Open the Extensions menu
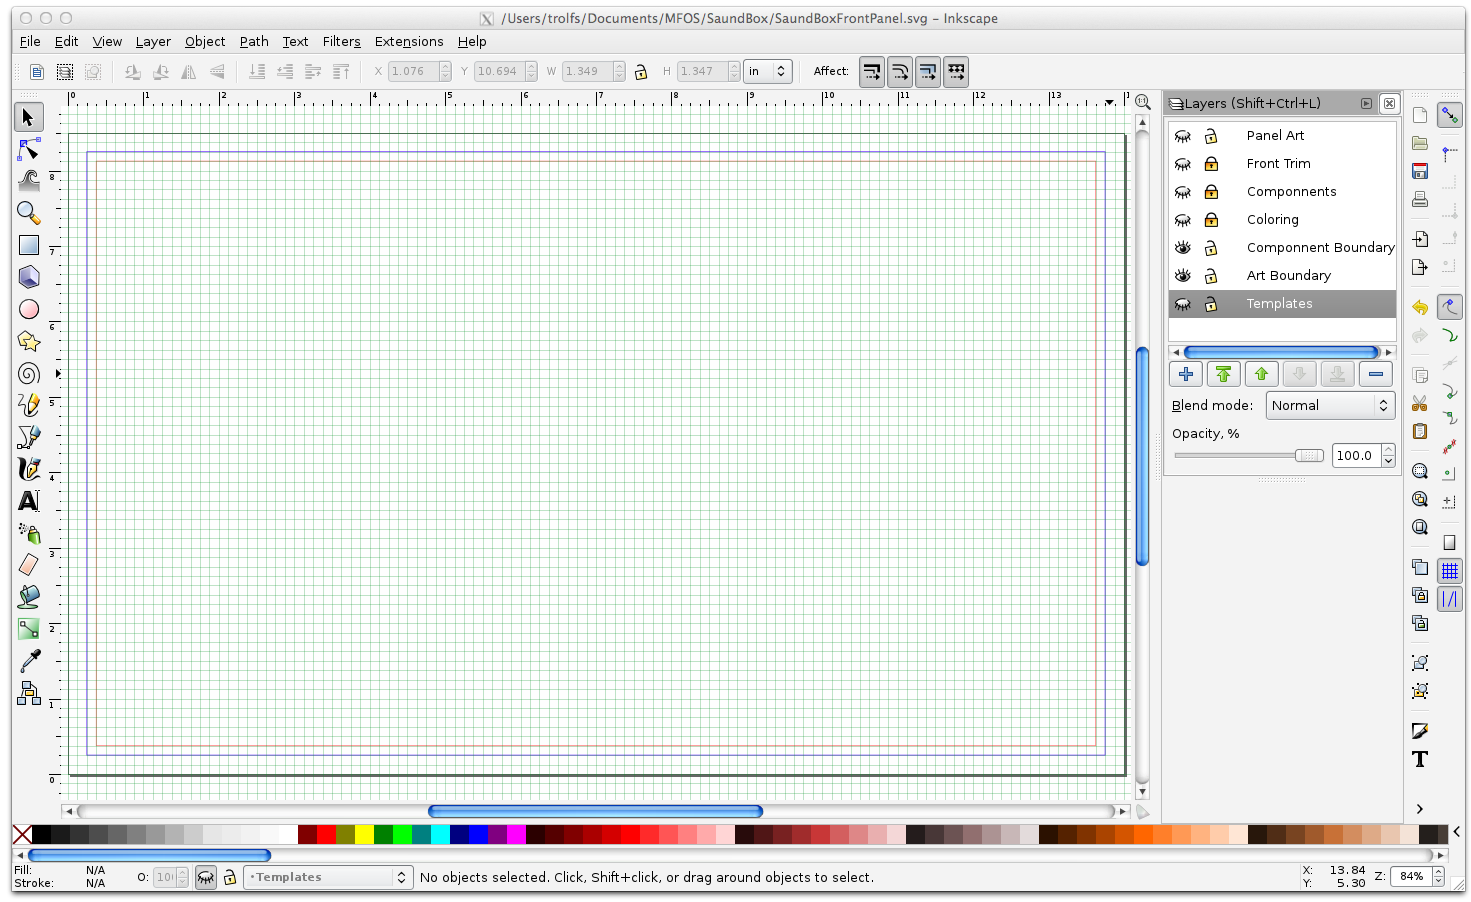 pos(408,41)
